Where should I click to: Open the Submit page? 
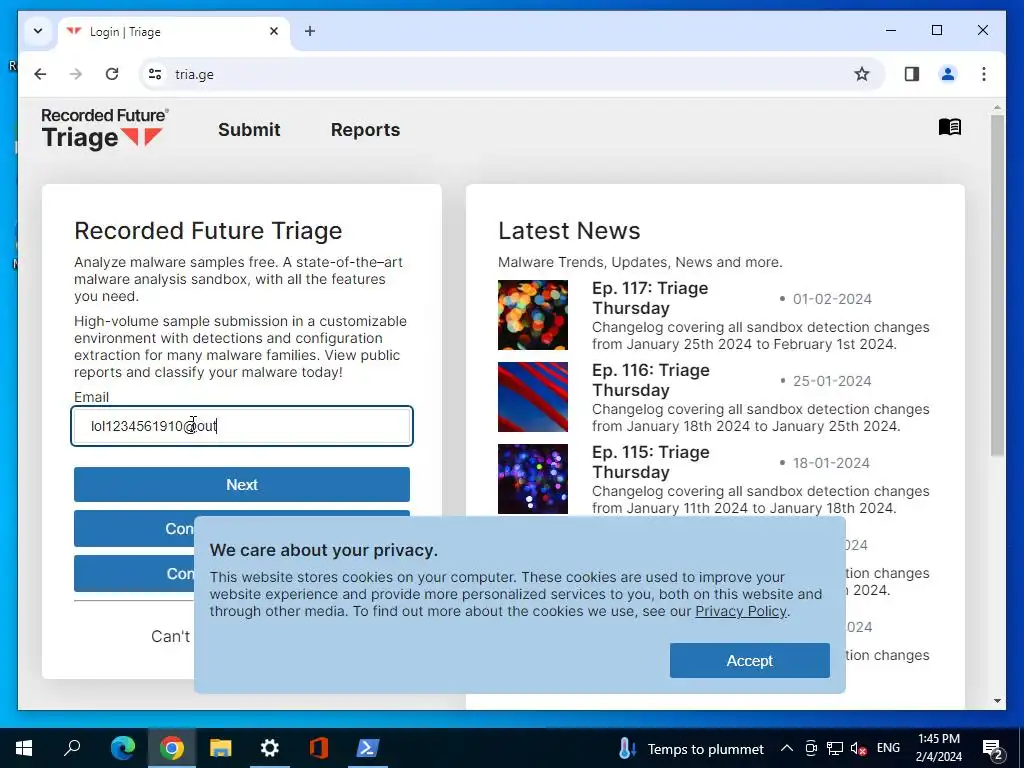[249, 129]
